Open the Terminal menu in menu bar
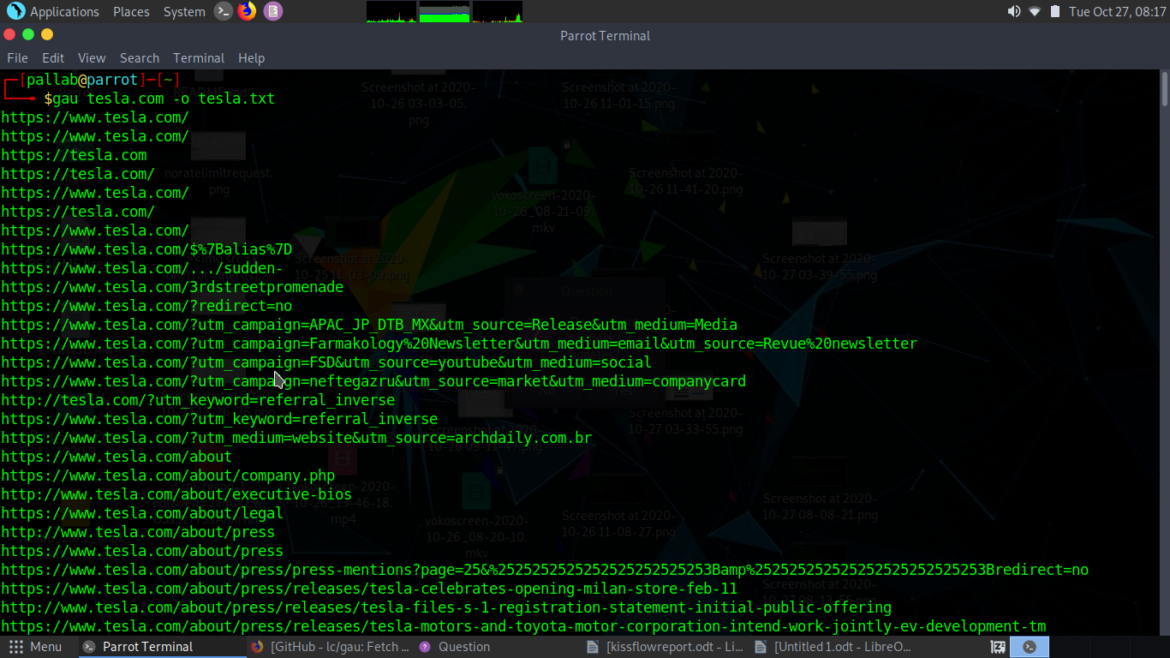This screenshot has width=1170, height=658. (x=198, y=58)
